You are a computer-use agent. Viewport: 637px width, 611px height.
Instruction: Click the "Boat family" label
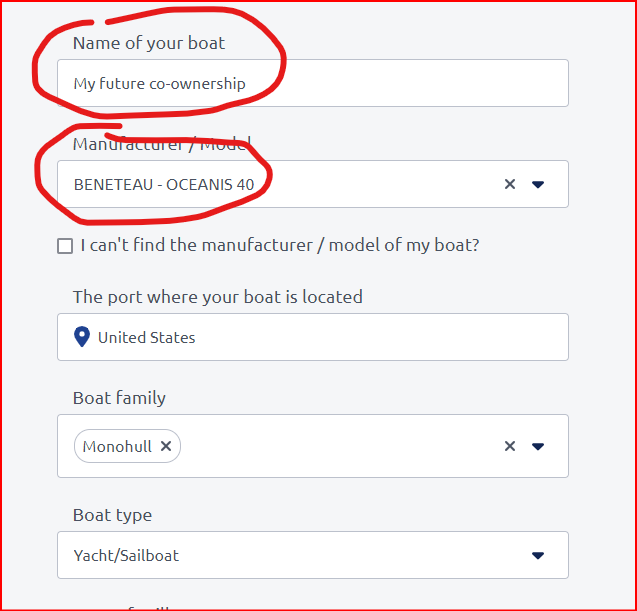pyautogui.click(x=119, y=398)
